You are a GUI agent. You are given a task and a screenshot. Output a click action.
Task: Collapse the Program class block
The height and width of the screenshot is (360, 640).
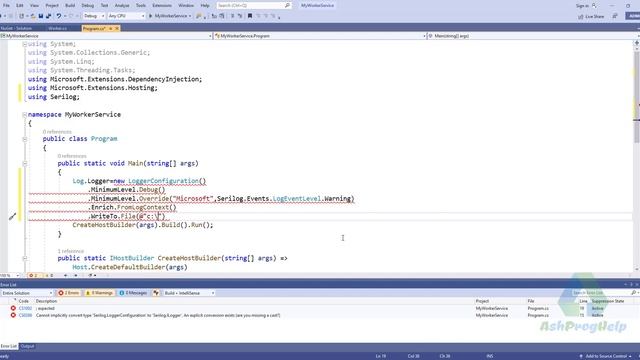24,139
